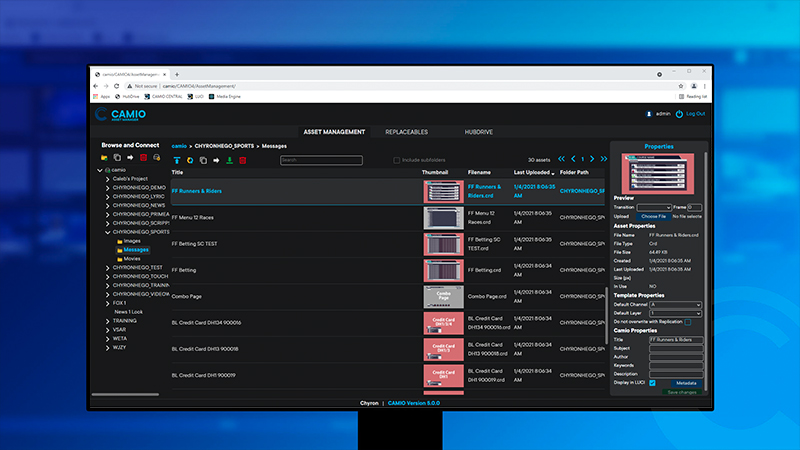This screenshot has height=450, width=800.
Task: Click the red delete folder icon in Browse panel
Action: point(143,158)
